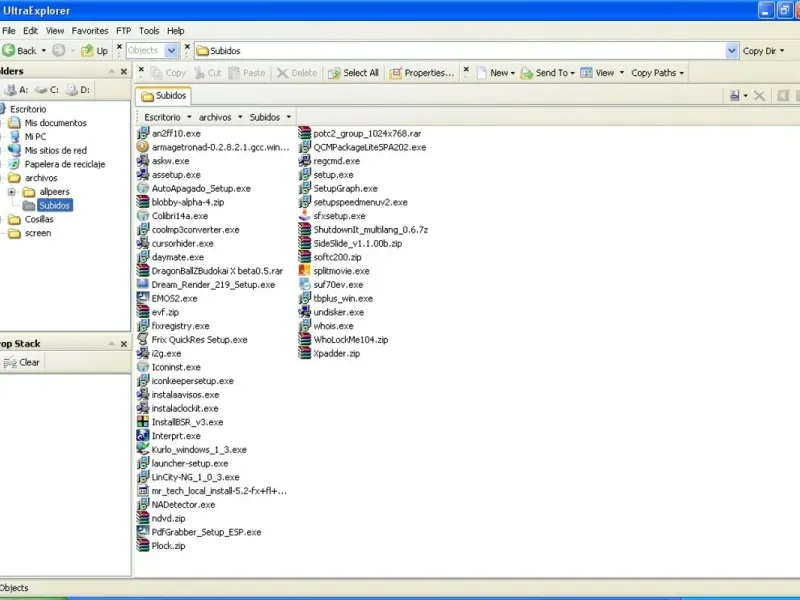The image size is (800, 600).
Task: Select sfxsetup.exe file icon
Action: [x=305, y=216]
